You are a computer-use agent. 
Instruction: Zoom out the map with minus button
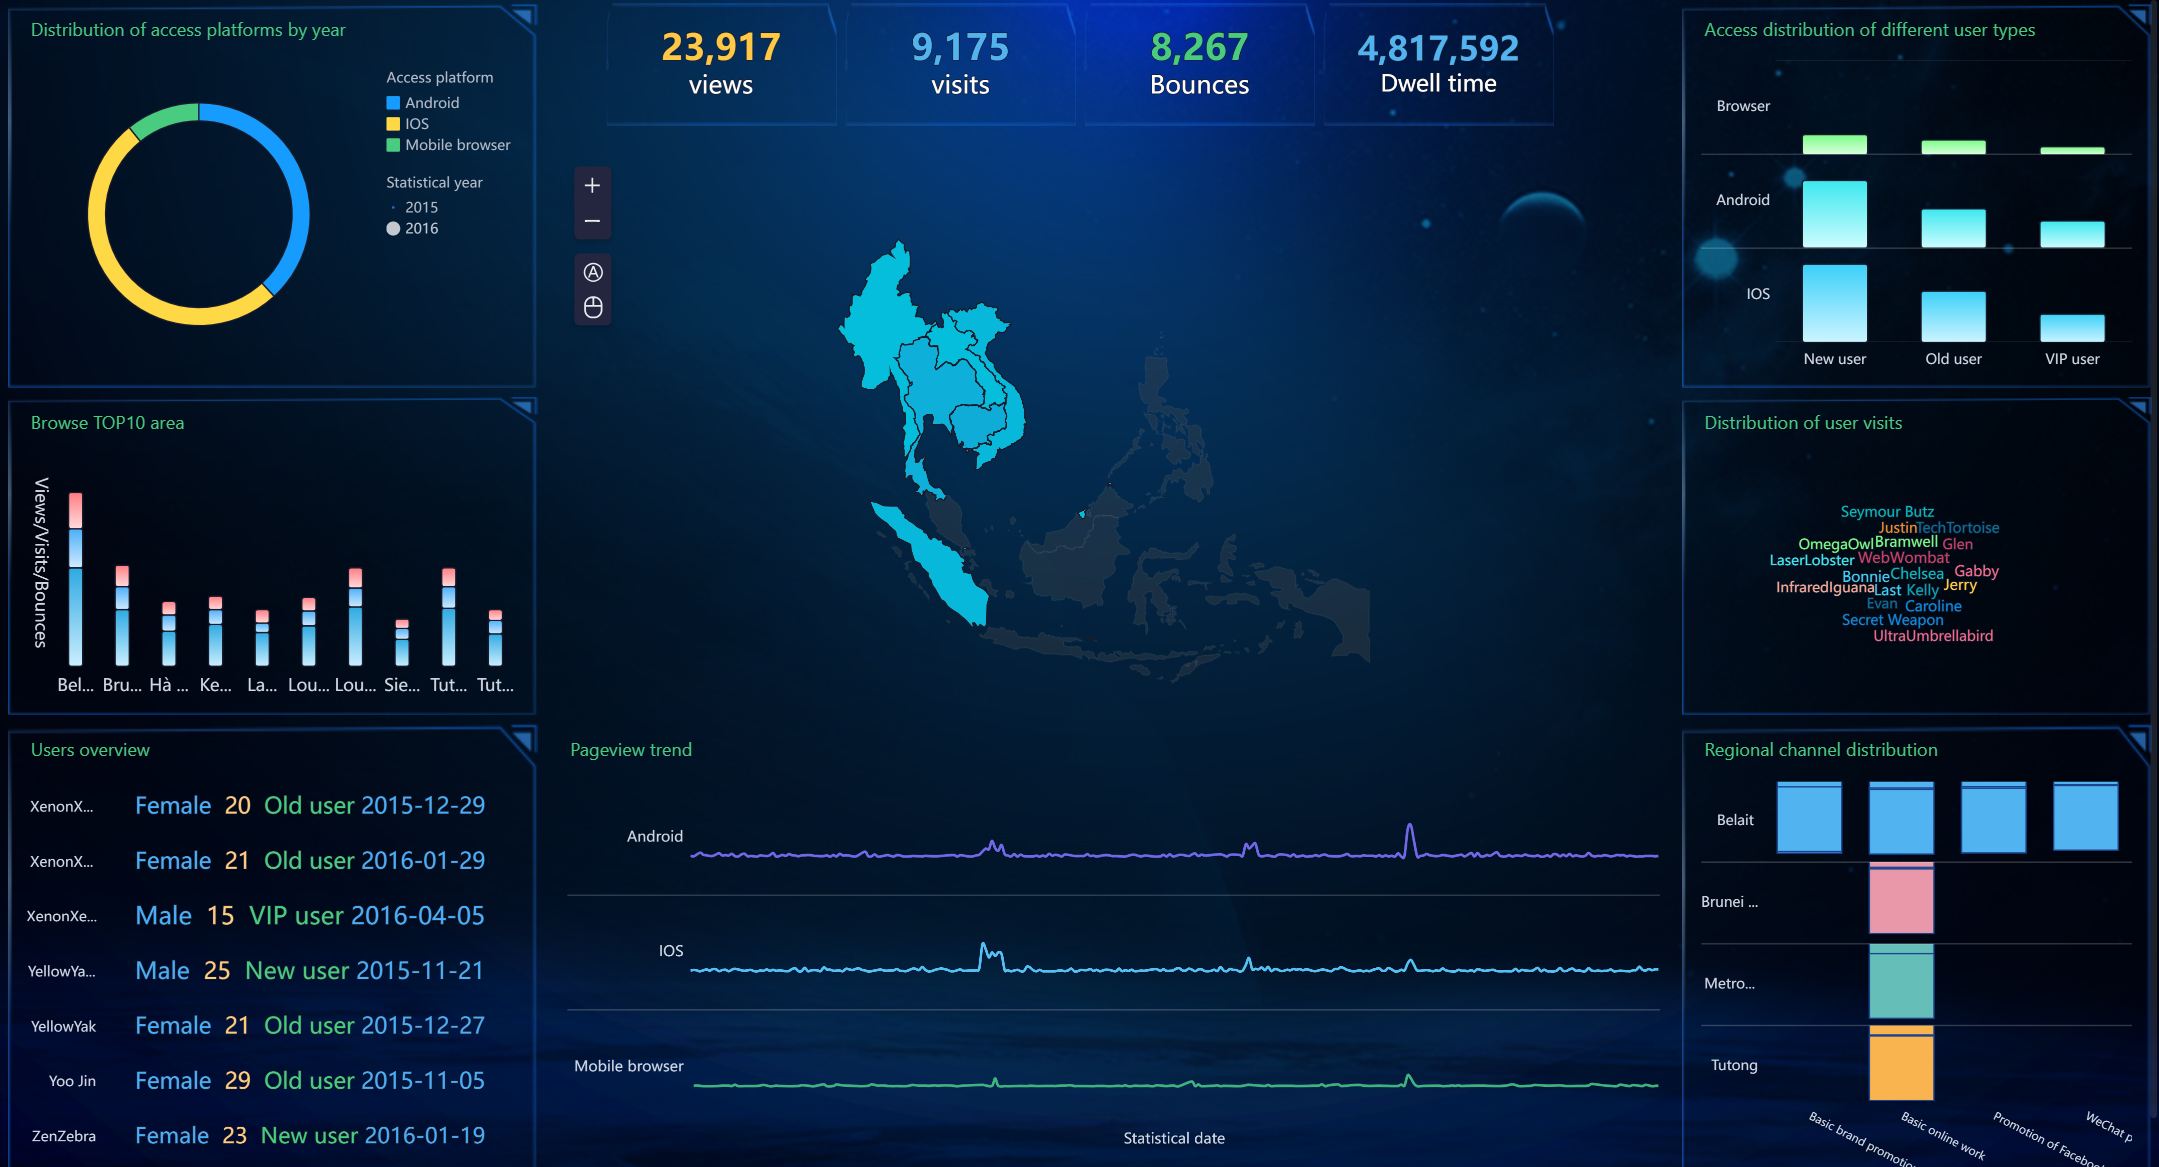[592, 221]
